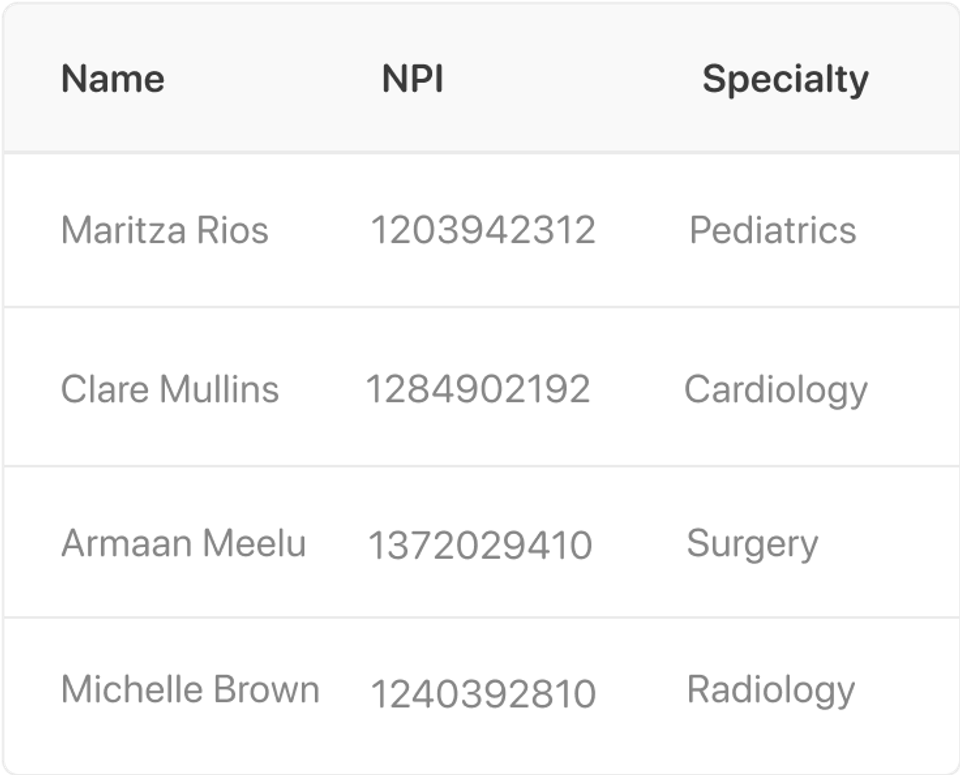Screen dimensions: 960x775
Task: Select NPI number 1203942312
Action: 483,231
